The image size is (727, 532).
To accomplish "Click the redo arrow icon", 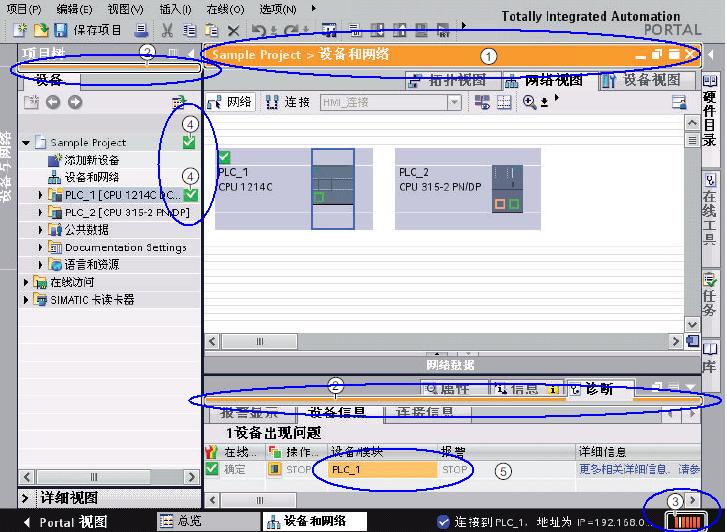I will click(291, 31).
